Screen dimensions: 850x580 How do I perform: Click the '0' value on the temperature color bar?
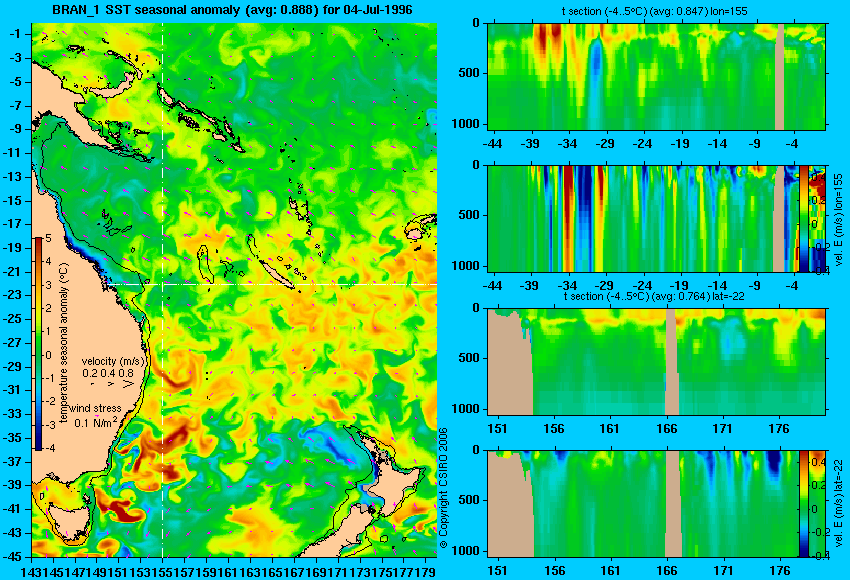pyautogui.click(x=48, y=355)
